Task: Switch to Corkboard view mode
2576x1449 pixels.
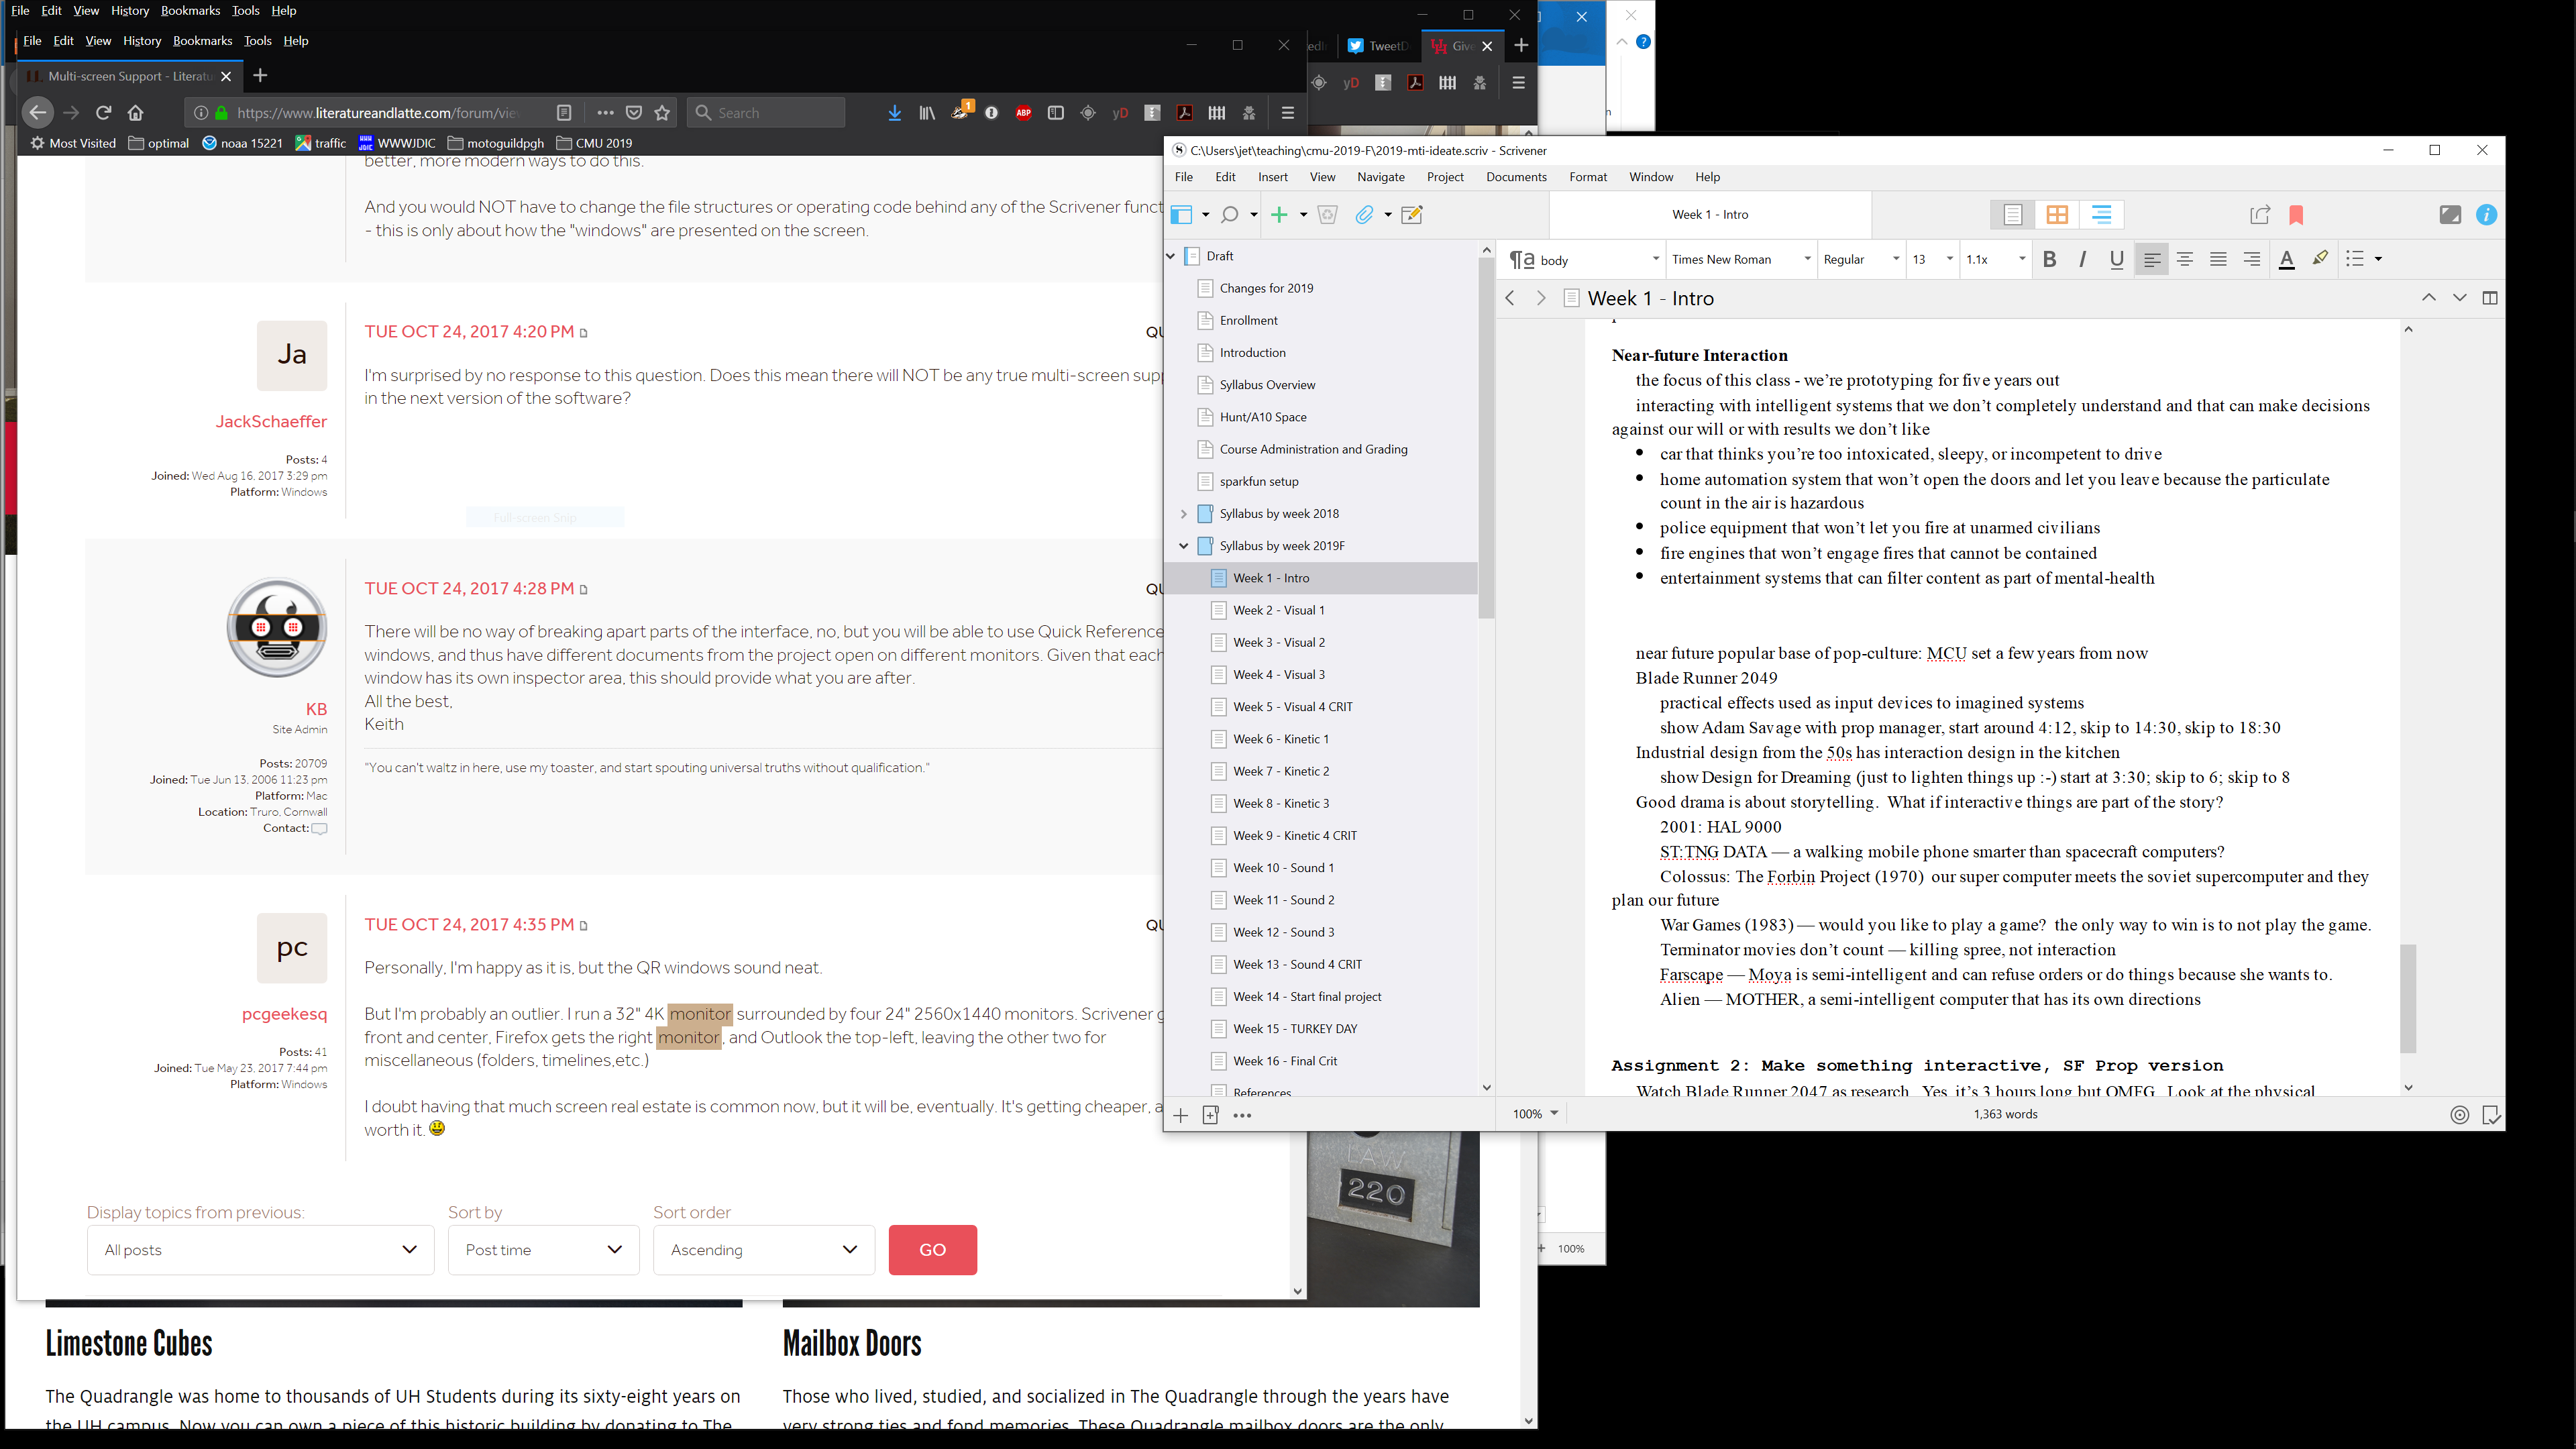Action: [x=2057, y=215]
